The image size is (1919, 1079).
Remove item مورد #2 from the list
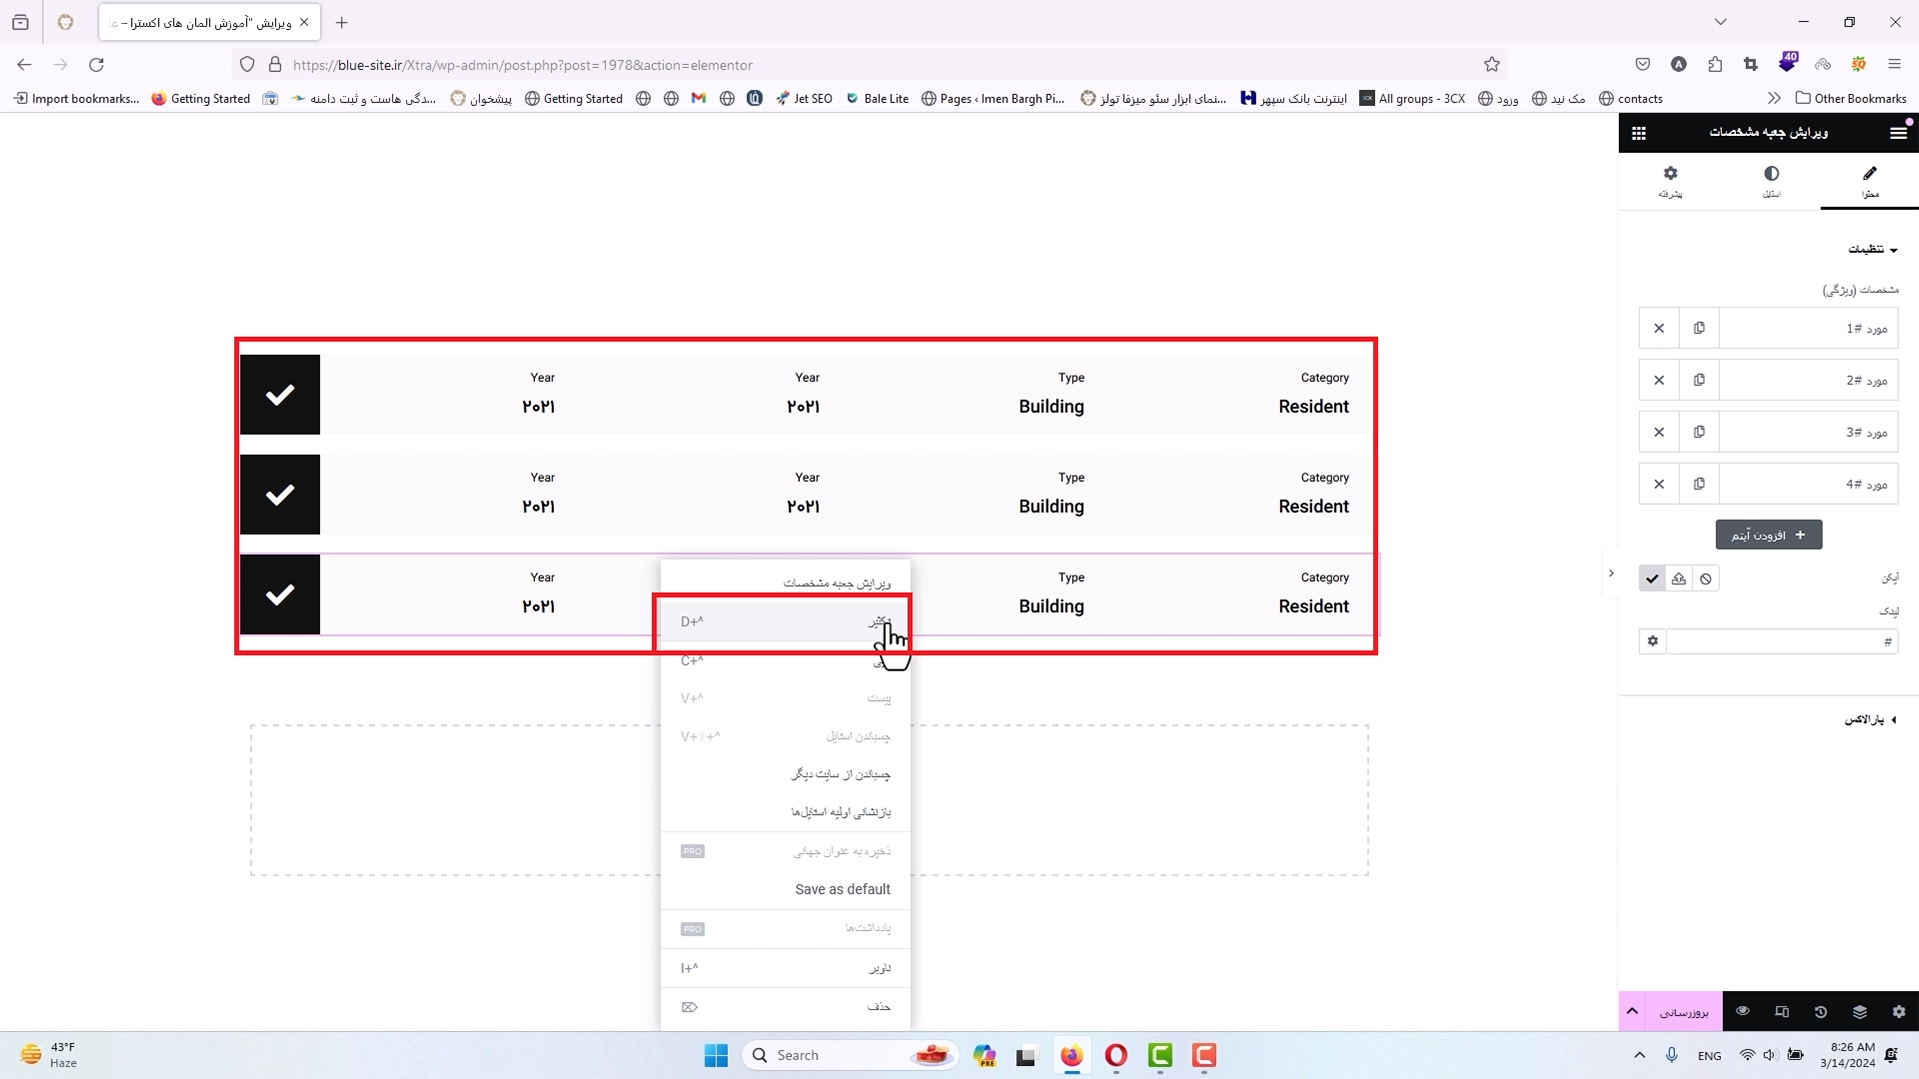(x=1659, y=380)
